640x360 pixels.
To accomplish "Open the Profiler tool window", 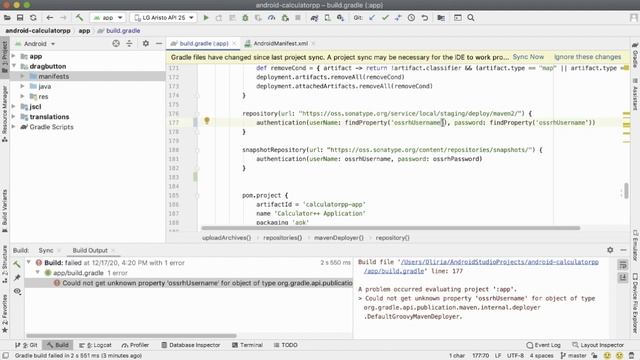I will coord(135,345).
